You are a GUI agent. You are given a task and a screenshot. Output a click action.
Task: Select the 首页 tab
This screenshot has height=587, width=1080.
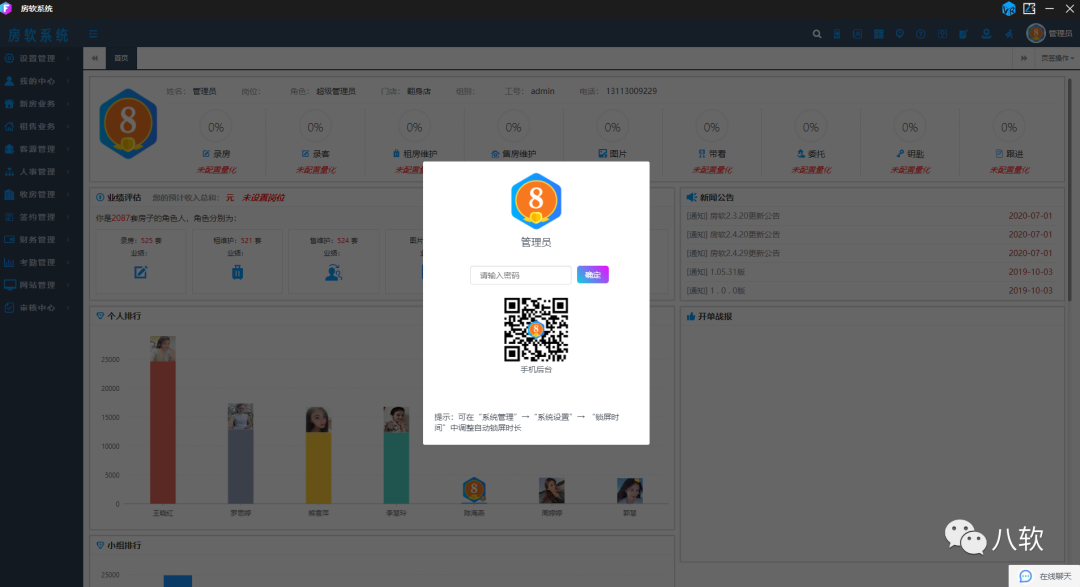pos(121,59)
